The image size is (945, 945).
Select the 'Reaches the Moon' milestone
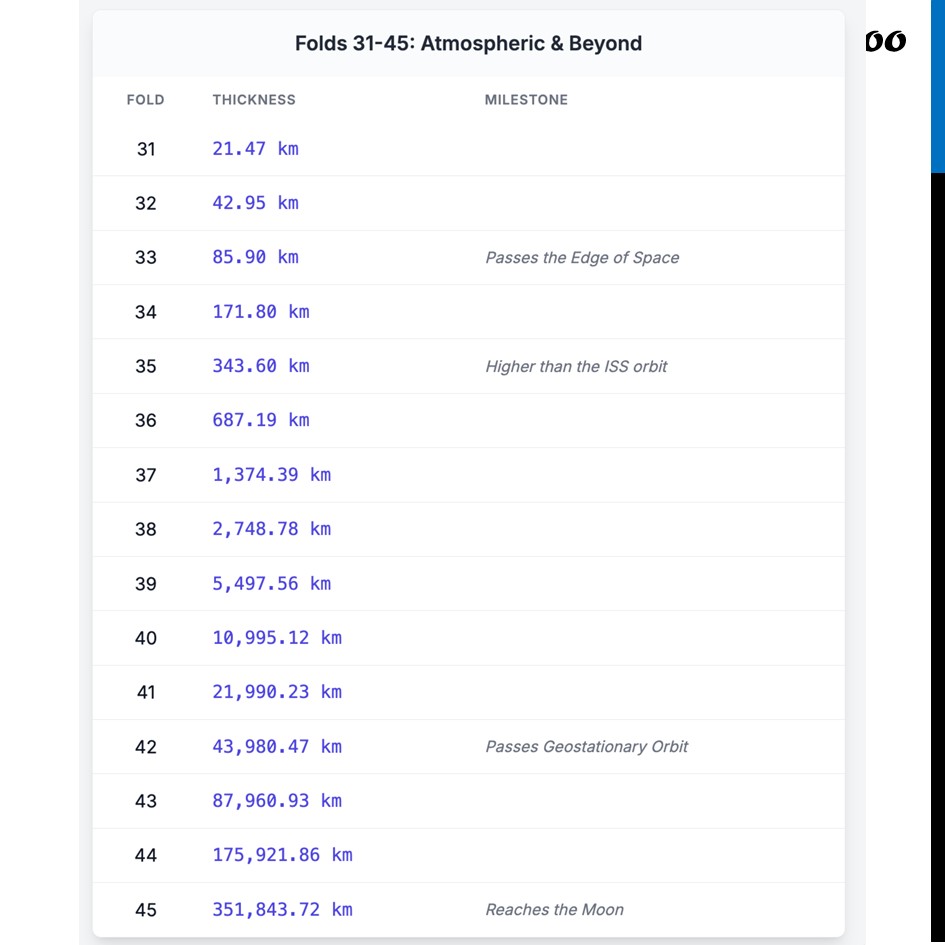[x=554, y=909]
